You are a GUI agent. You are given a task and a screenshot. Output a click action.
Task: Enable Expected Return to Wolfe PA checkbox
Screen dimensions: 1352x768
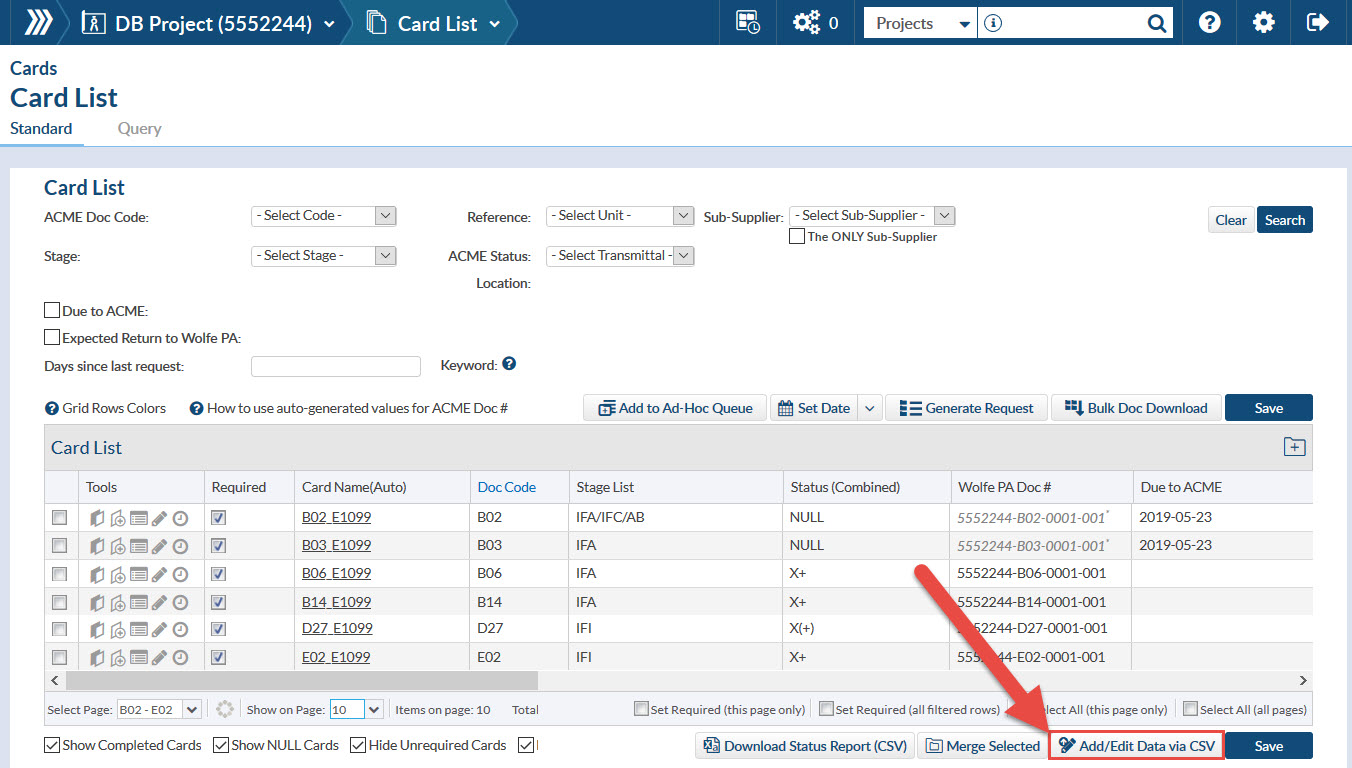tap(52, 338)
